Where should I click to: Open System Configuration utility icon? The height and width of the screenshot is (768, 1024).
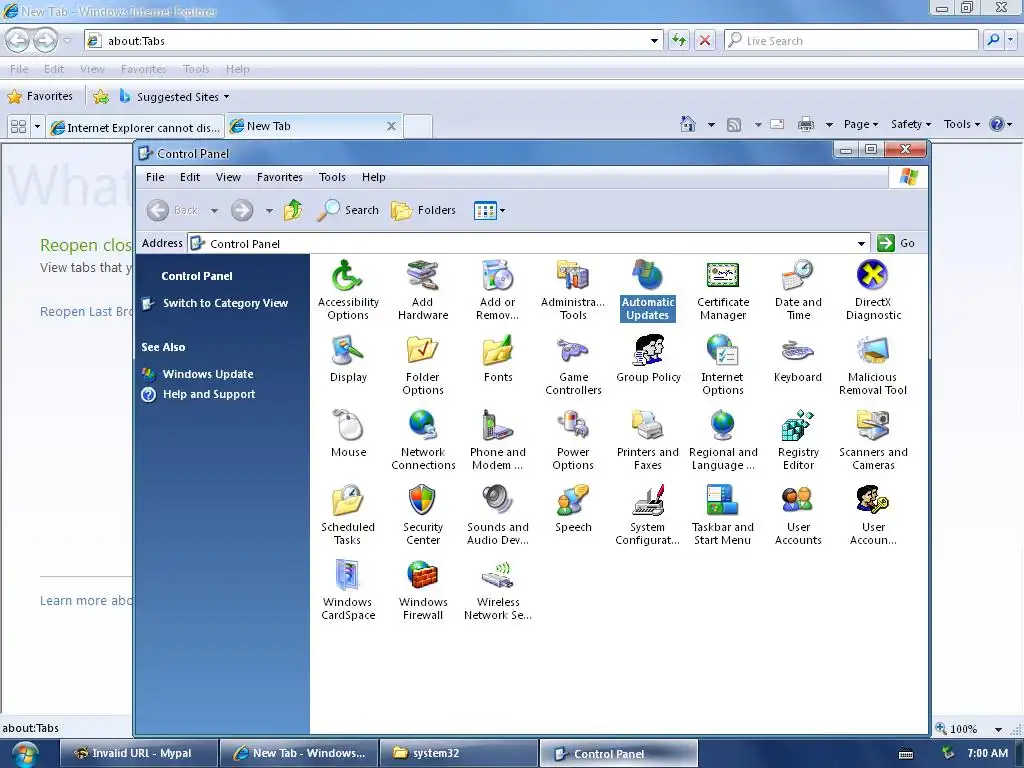[648, 515]
